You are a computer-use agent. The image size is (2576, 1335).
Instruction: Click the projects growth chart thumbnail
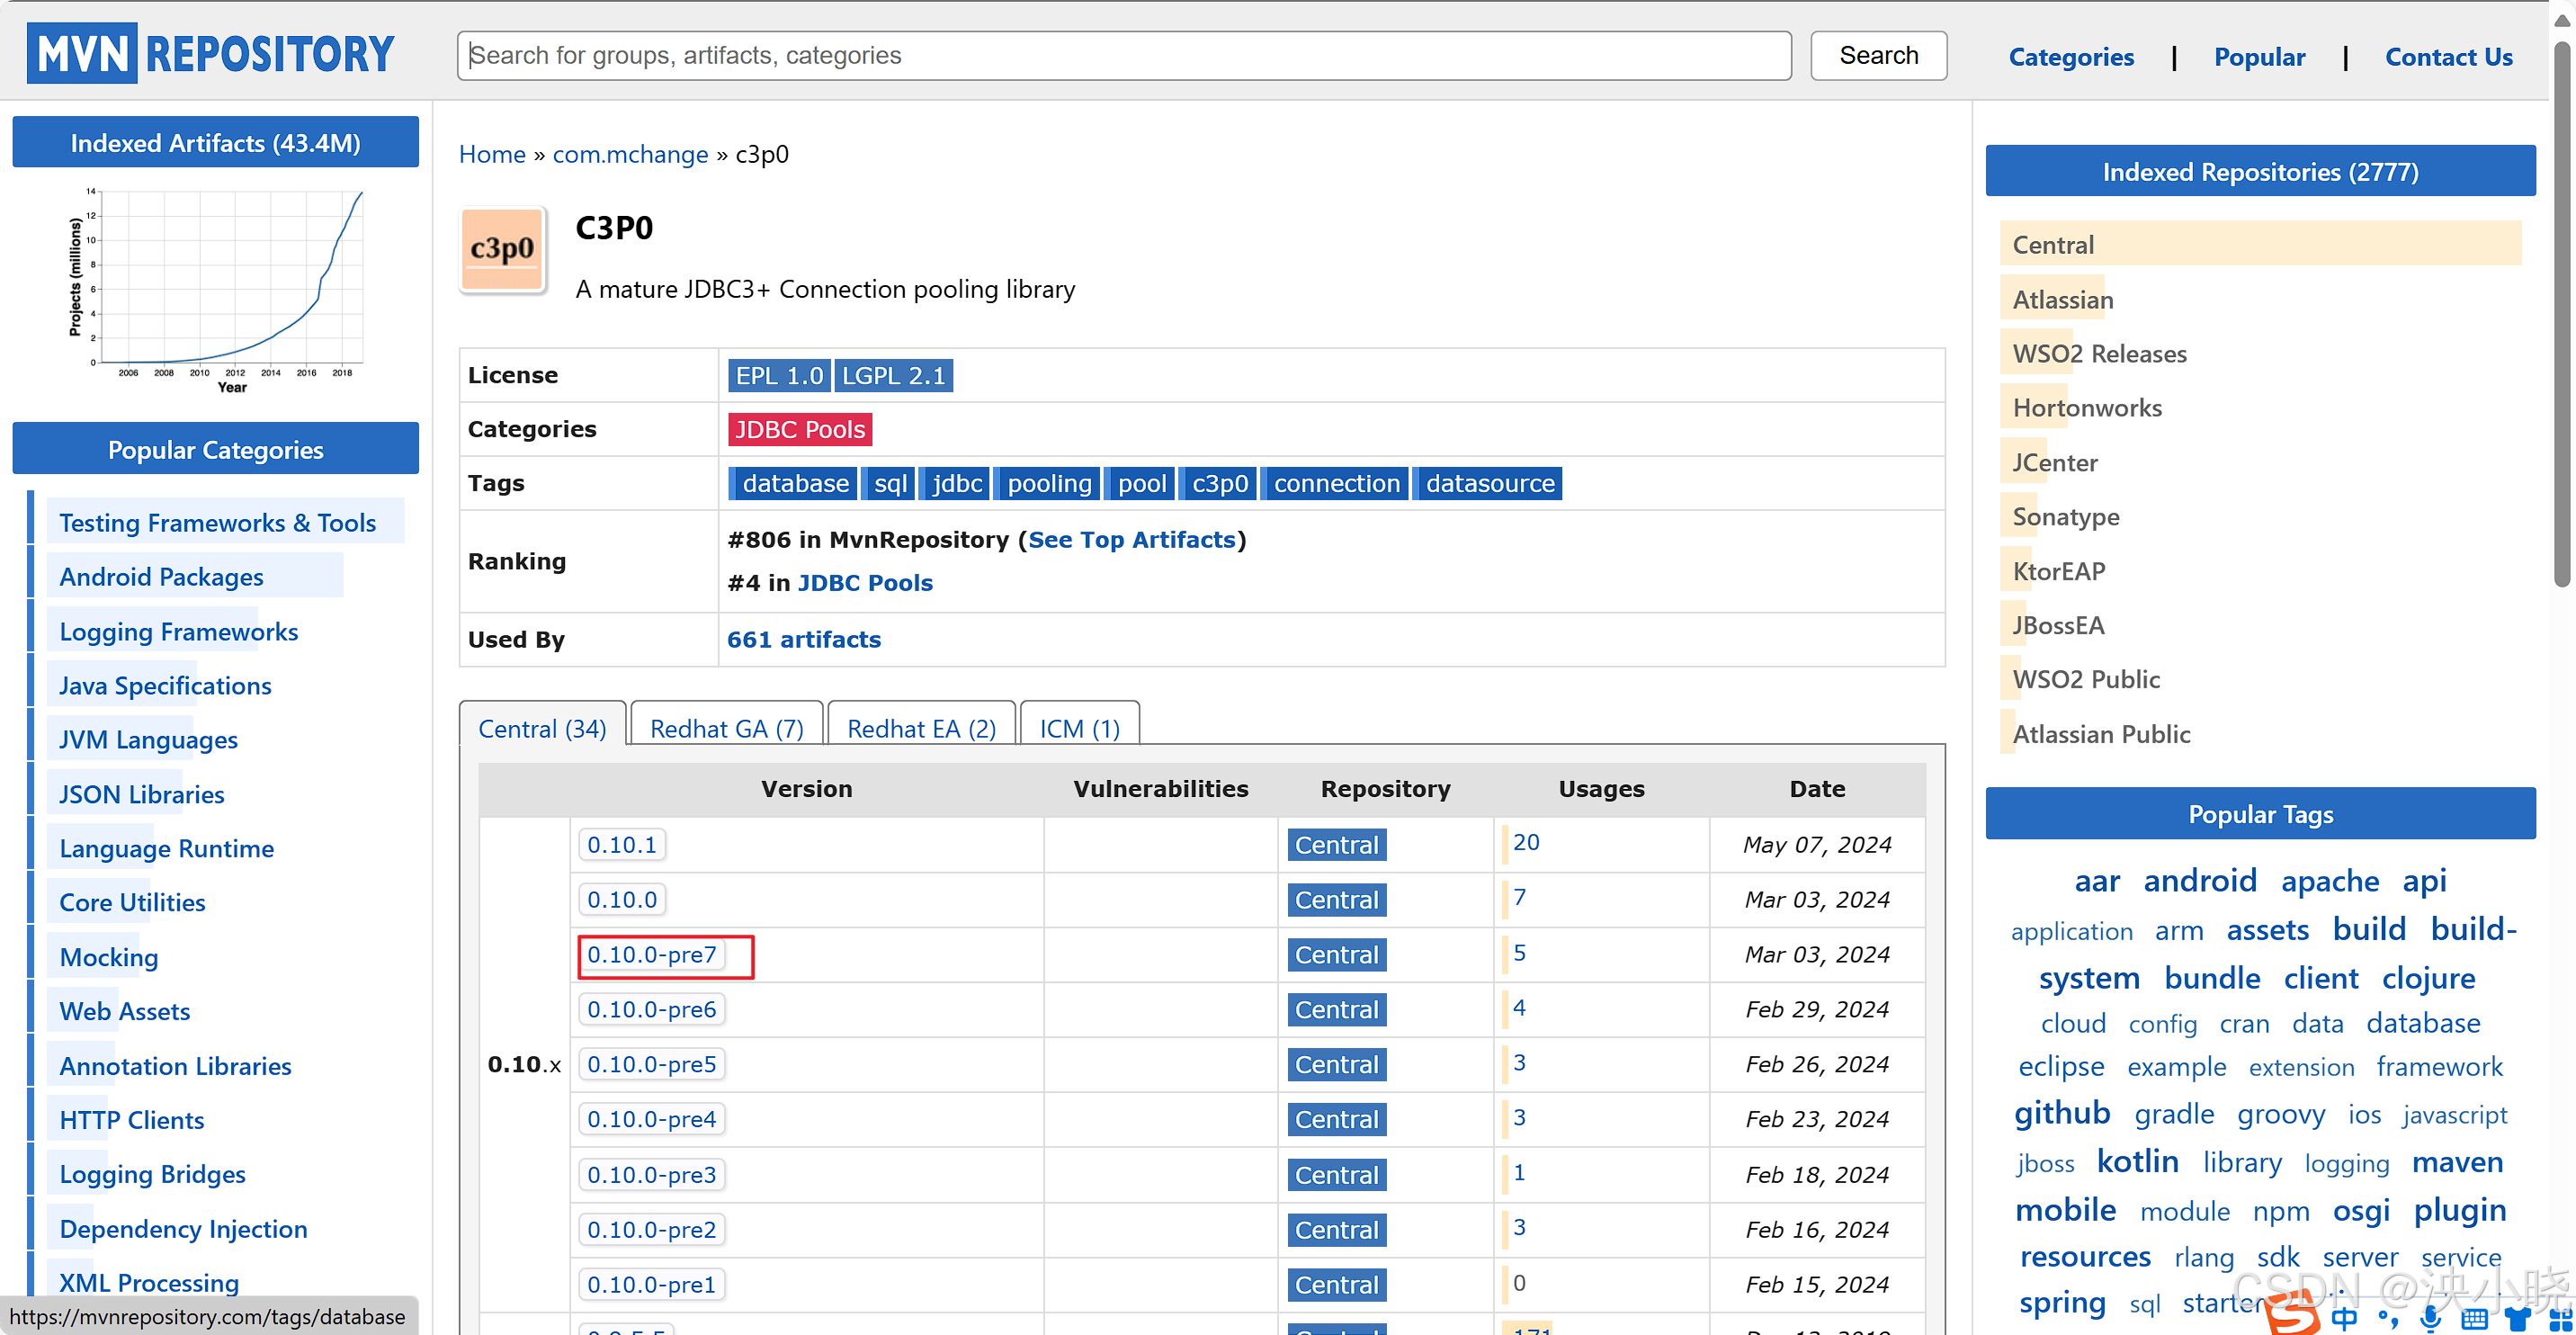click(216, 287)
